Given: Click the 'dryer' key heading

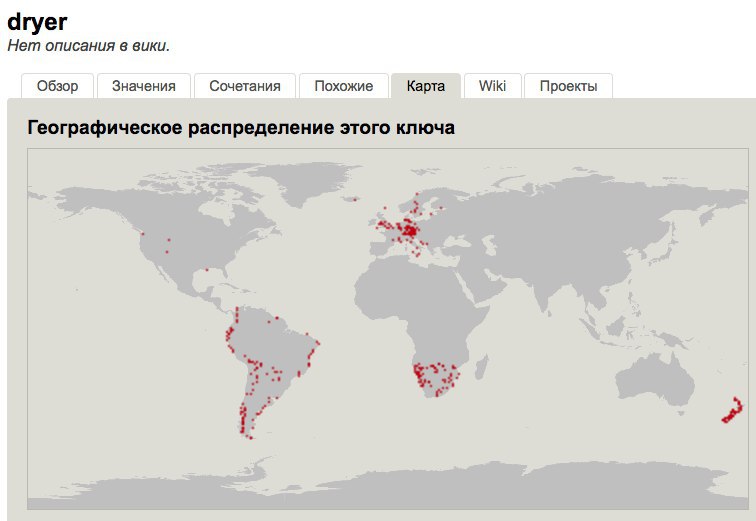Looking at the screenshot, I should click(37, 22).
